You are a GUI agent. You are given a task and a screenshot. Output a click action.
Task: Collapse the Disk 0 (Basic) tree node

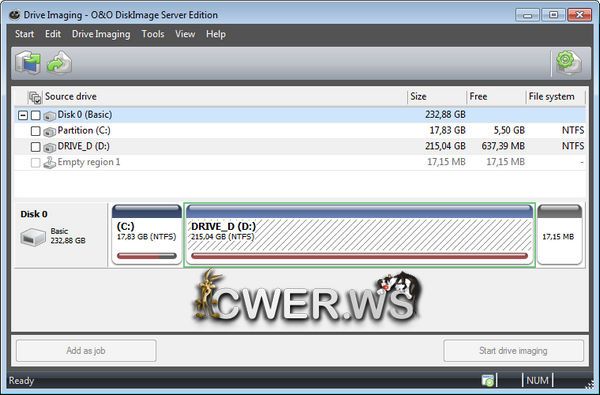(23, 115)
